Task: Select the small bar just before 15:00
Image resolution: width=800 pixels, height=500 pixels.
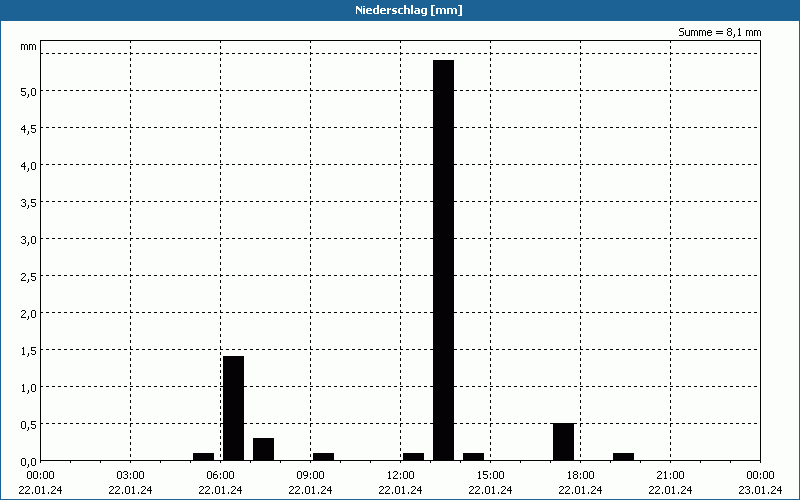Action: tap(473, 457)
